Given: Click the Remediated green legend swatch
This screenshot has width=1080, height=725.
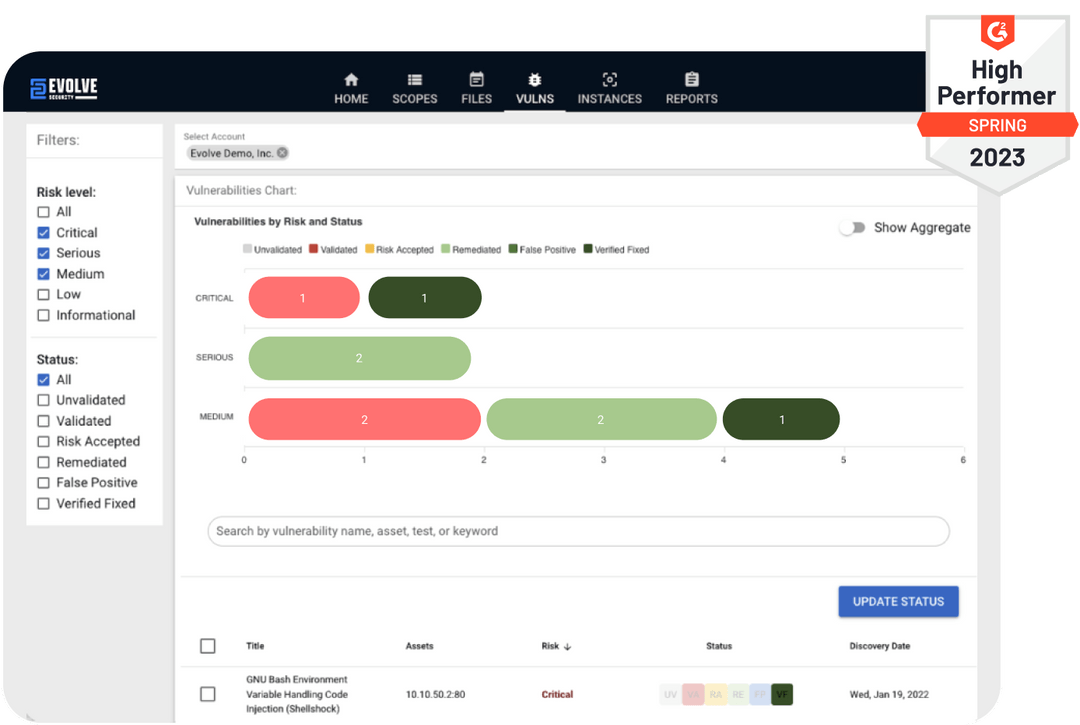Looking at the screenshot, I should 445,247.
